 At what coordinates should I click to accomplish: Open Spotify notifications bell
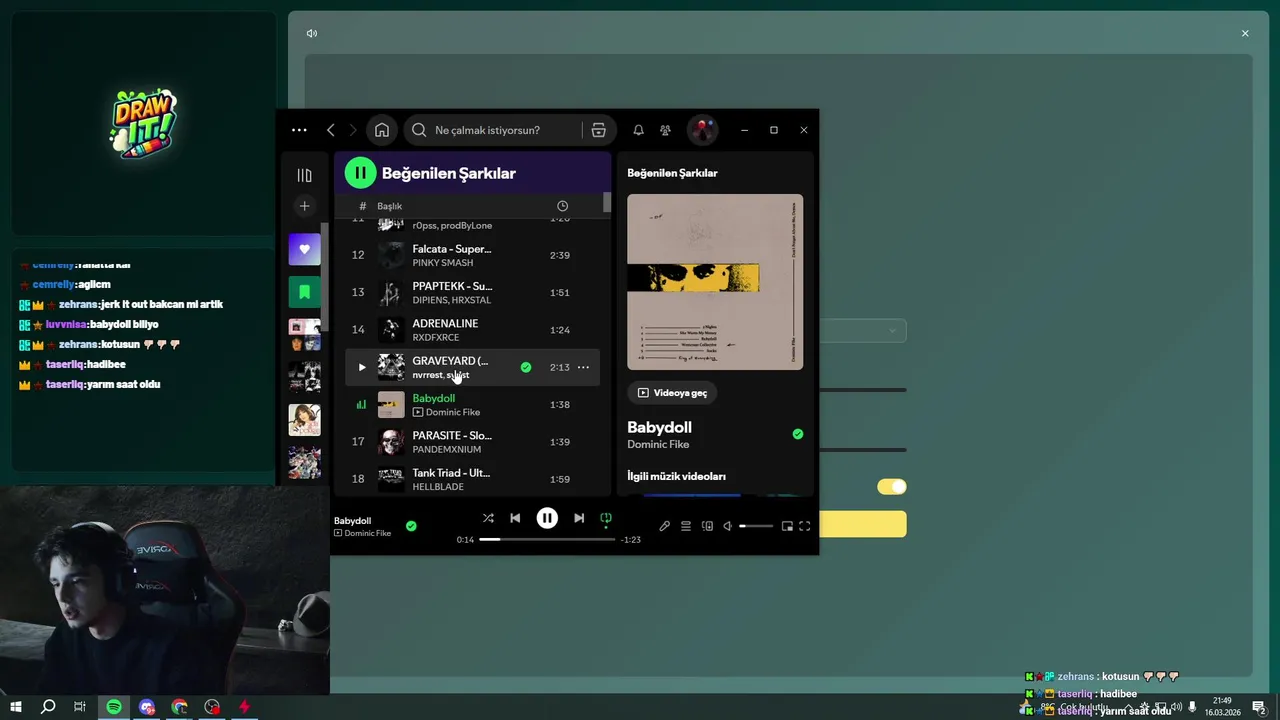pyautogui.click(x=638, y=130)
